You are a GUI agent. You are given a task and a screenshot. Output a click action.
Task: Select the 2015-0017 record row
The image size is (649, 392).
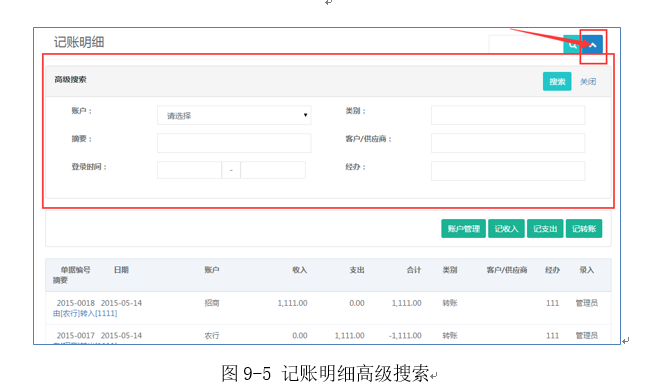(x=328, y=335)
